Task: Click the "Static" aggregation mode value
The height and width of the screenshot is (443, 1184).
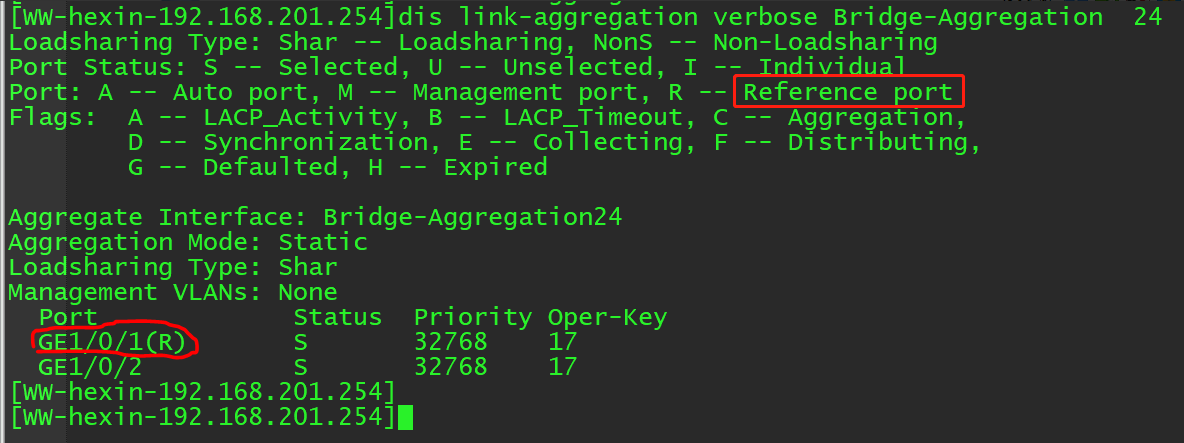Action: point(323,242)
